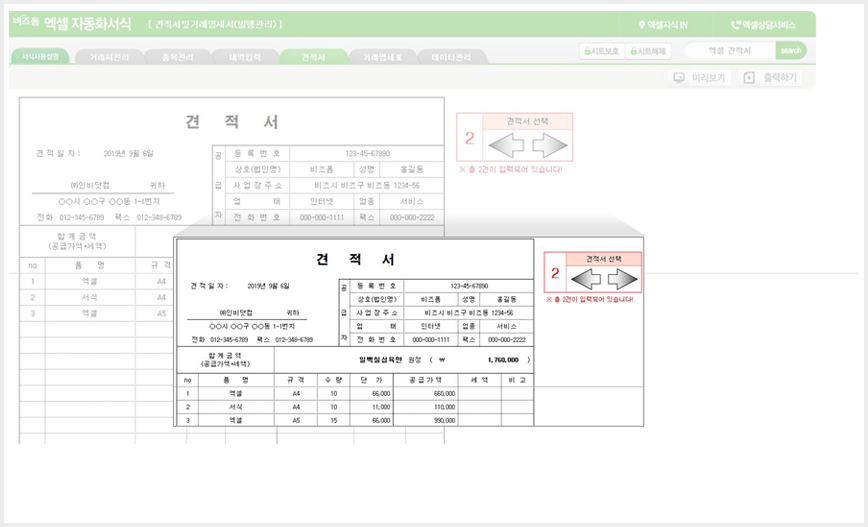This screenshot has width=868, height=527.
Task: Select 000-000-1111 phone cell on background sheet
Action: [322, 218]
